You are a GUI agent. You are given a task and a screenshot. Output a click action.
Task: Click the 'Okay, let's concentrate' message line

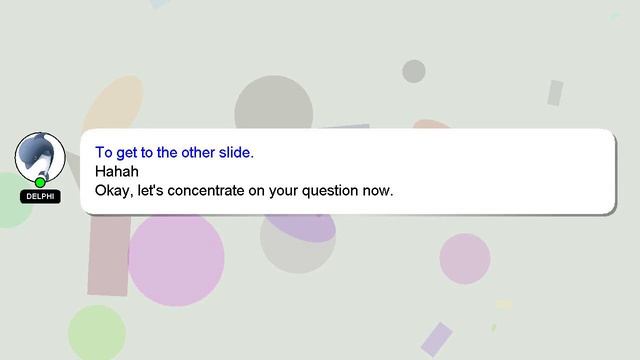click(244, 190)
